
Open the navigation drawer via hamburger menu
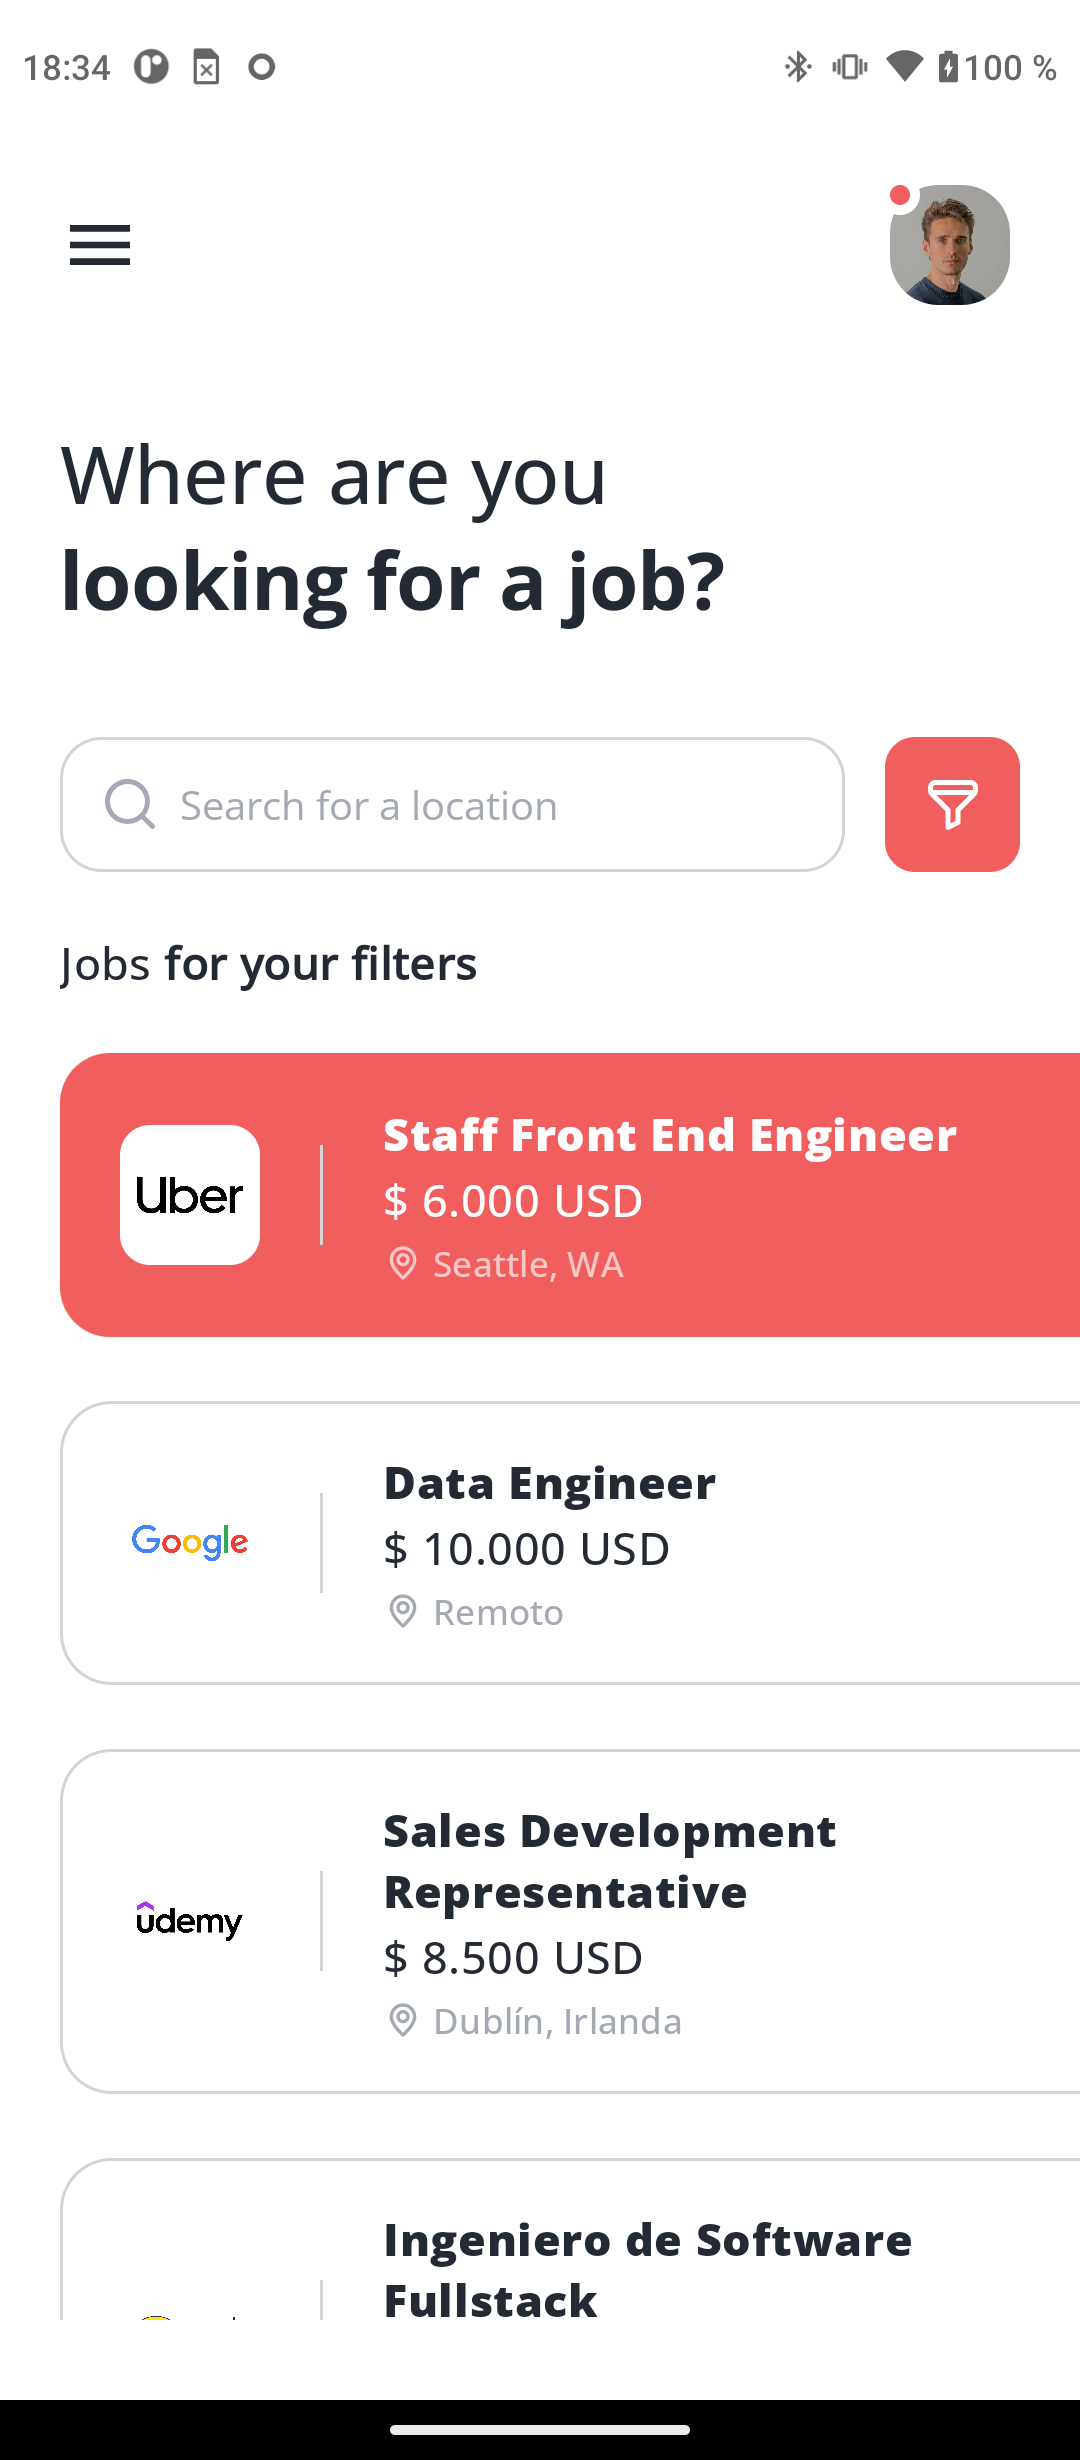[x=99, y=245]
